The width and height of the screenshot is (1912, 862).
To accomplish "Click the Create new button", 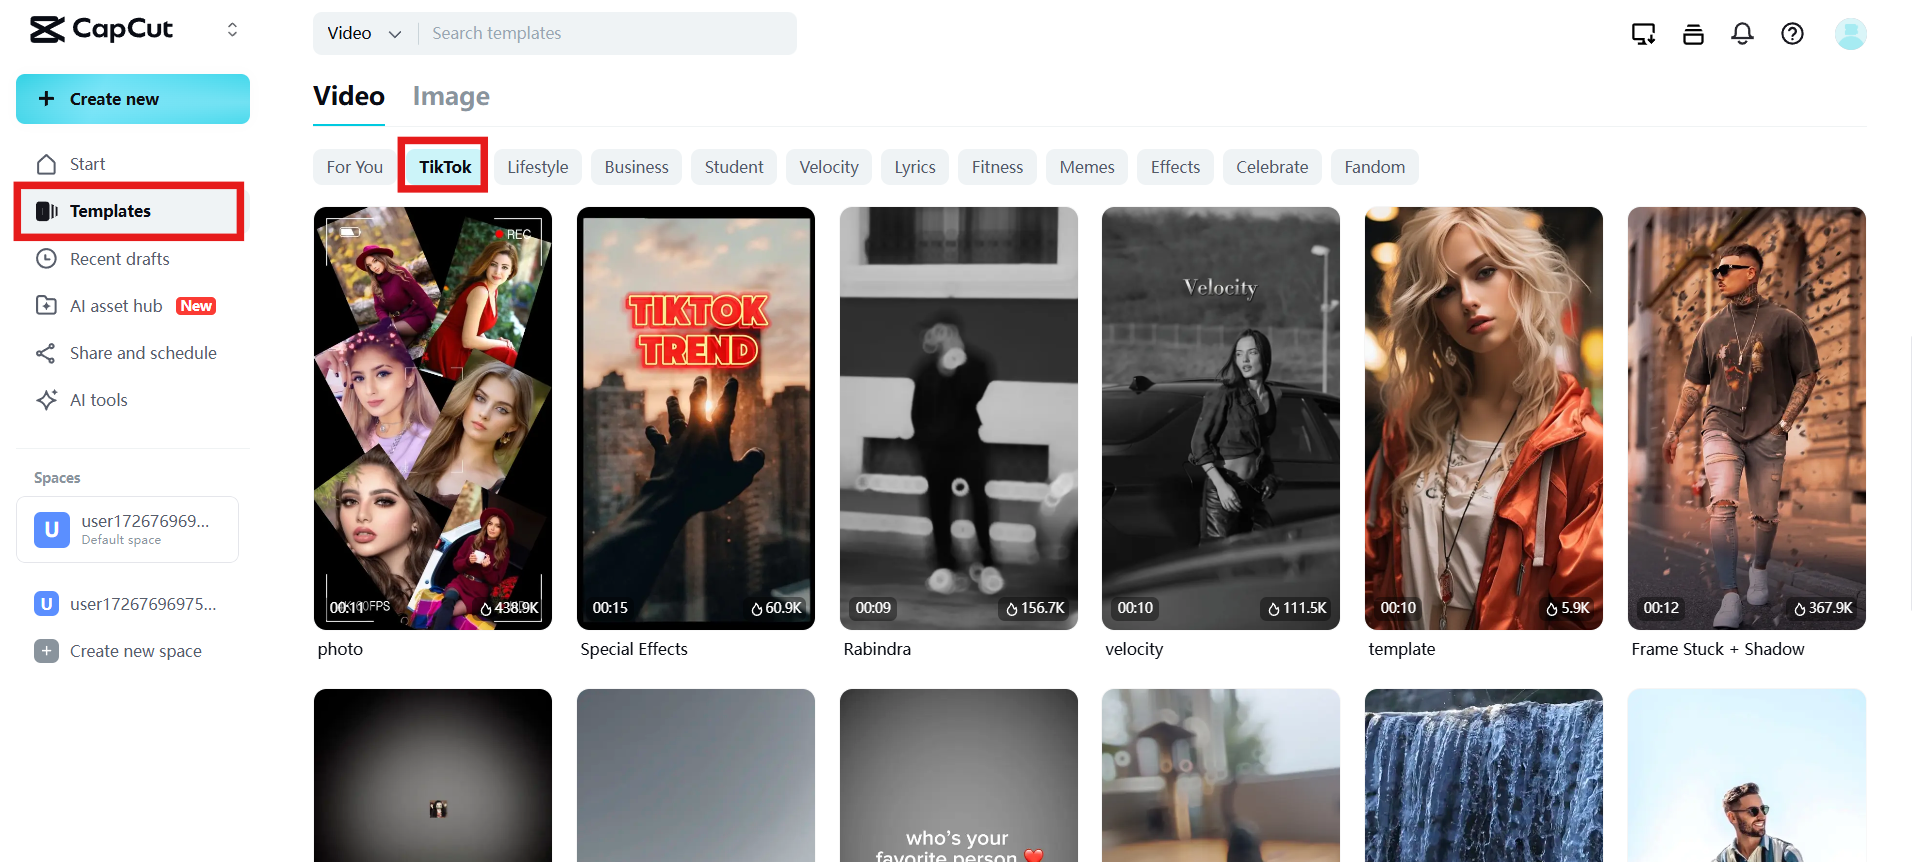I will pyautogui.click(x=133, y=99).
